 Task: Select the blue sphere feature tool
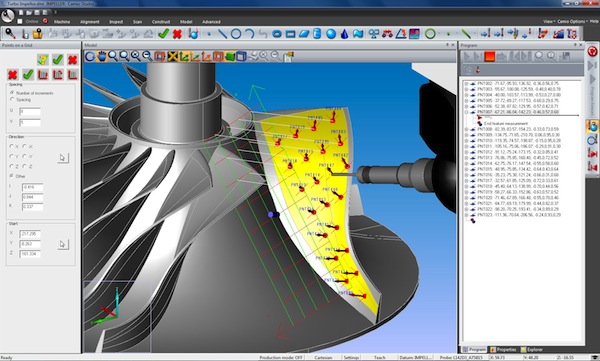pyautogui.click(x=331, y=34)
